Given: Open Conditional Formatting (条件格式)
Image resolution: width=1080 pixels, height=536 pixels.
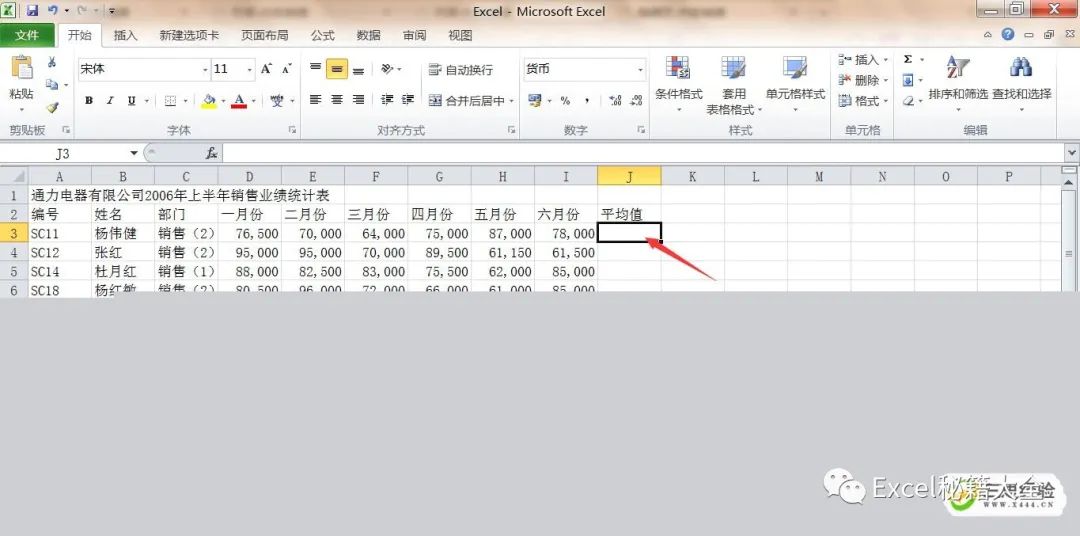Looking at the screenshot, I should 678,85.
